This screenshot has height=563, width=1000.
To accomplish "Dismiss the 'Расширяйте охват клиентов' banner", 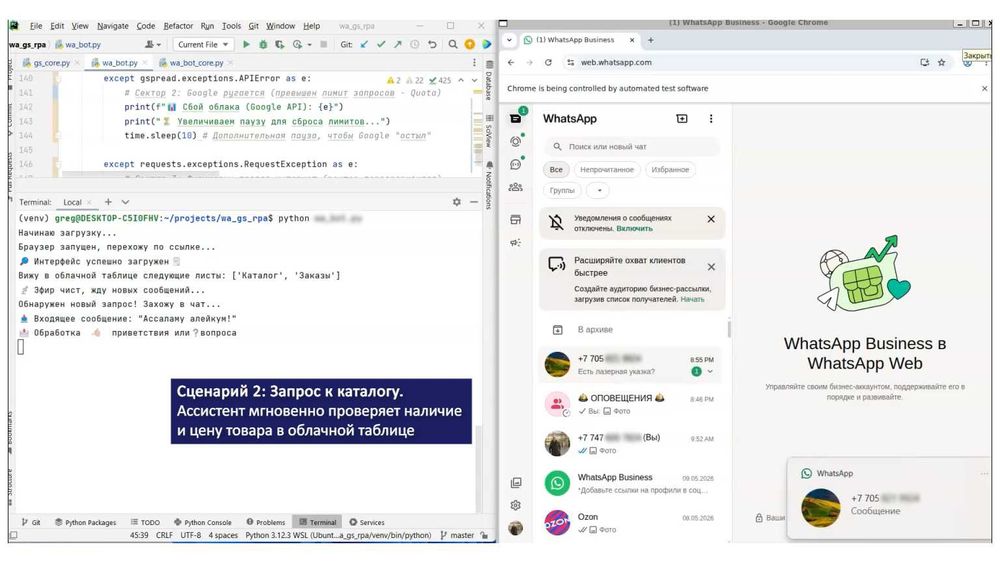I will coord(711,267).
